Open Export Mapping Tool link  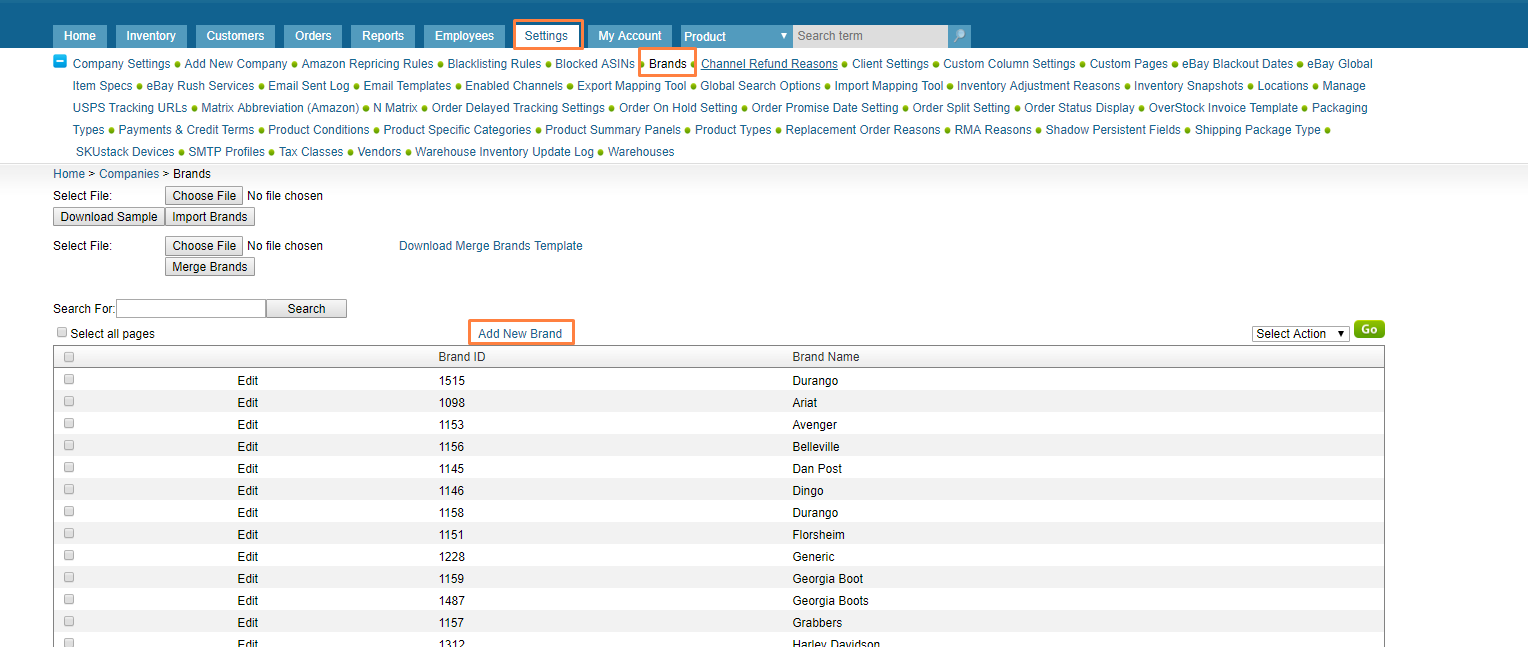[x=632, y=86]
